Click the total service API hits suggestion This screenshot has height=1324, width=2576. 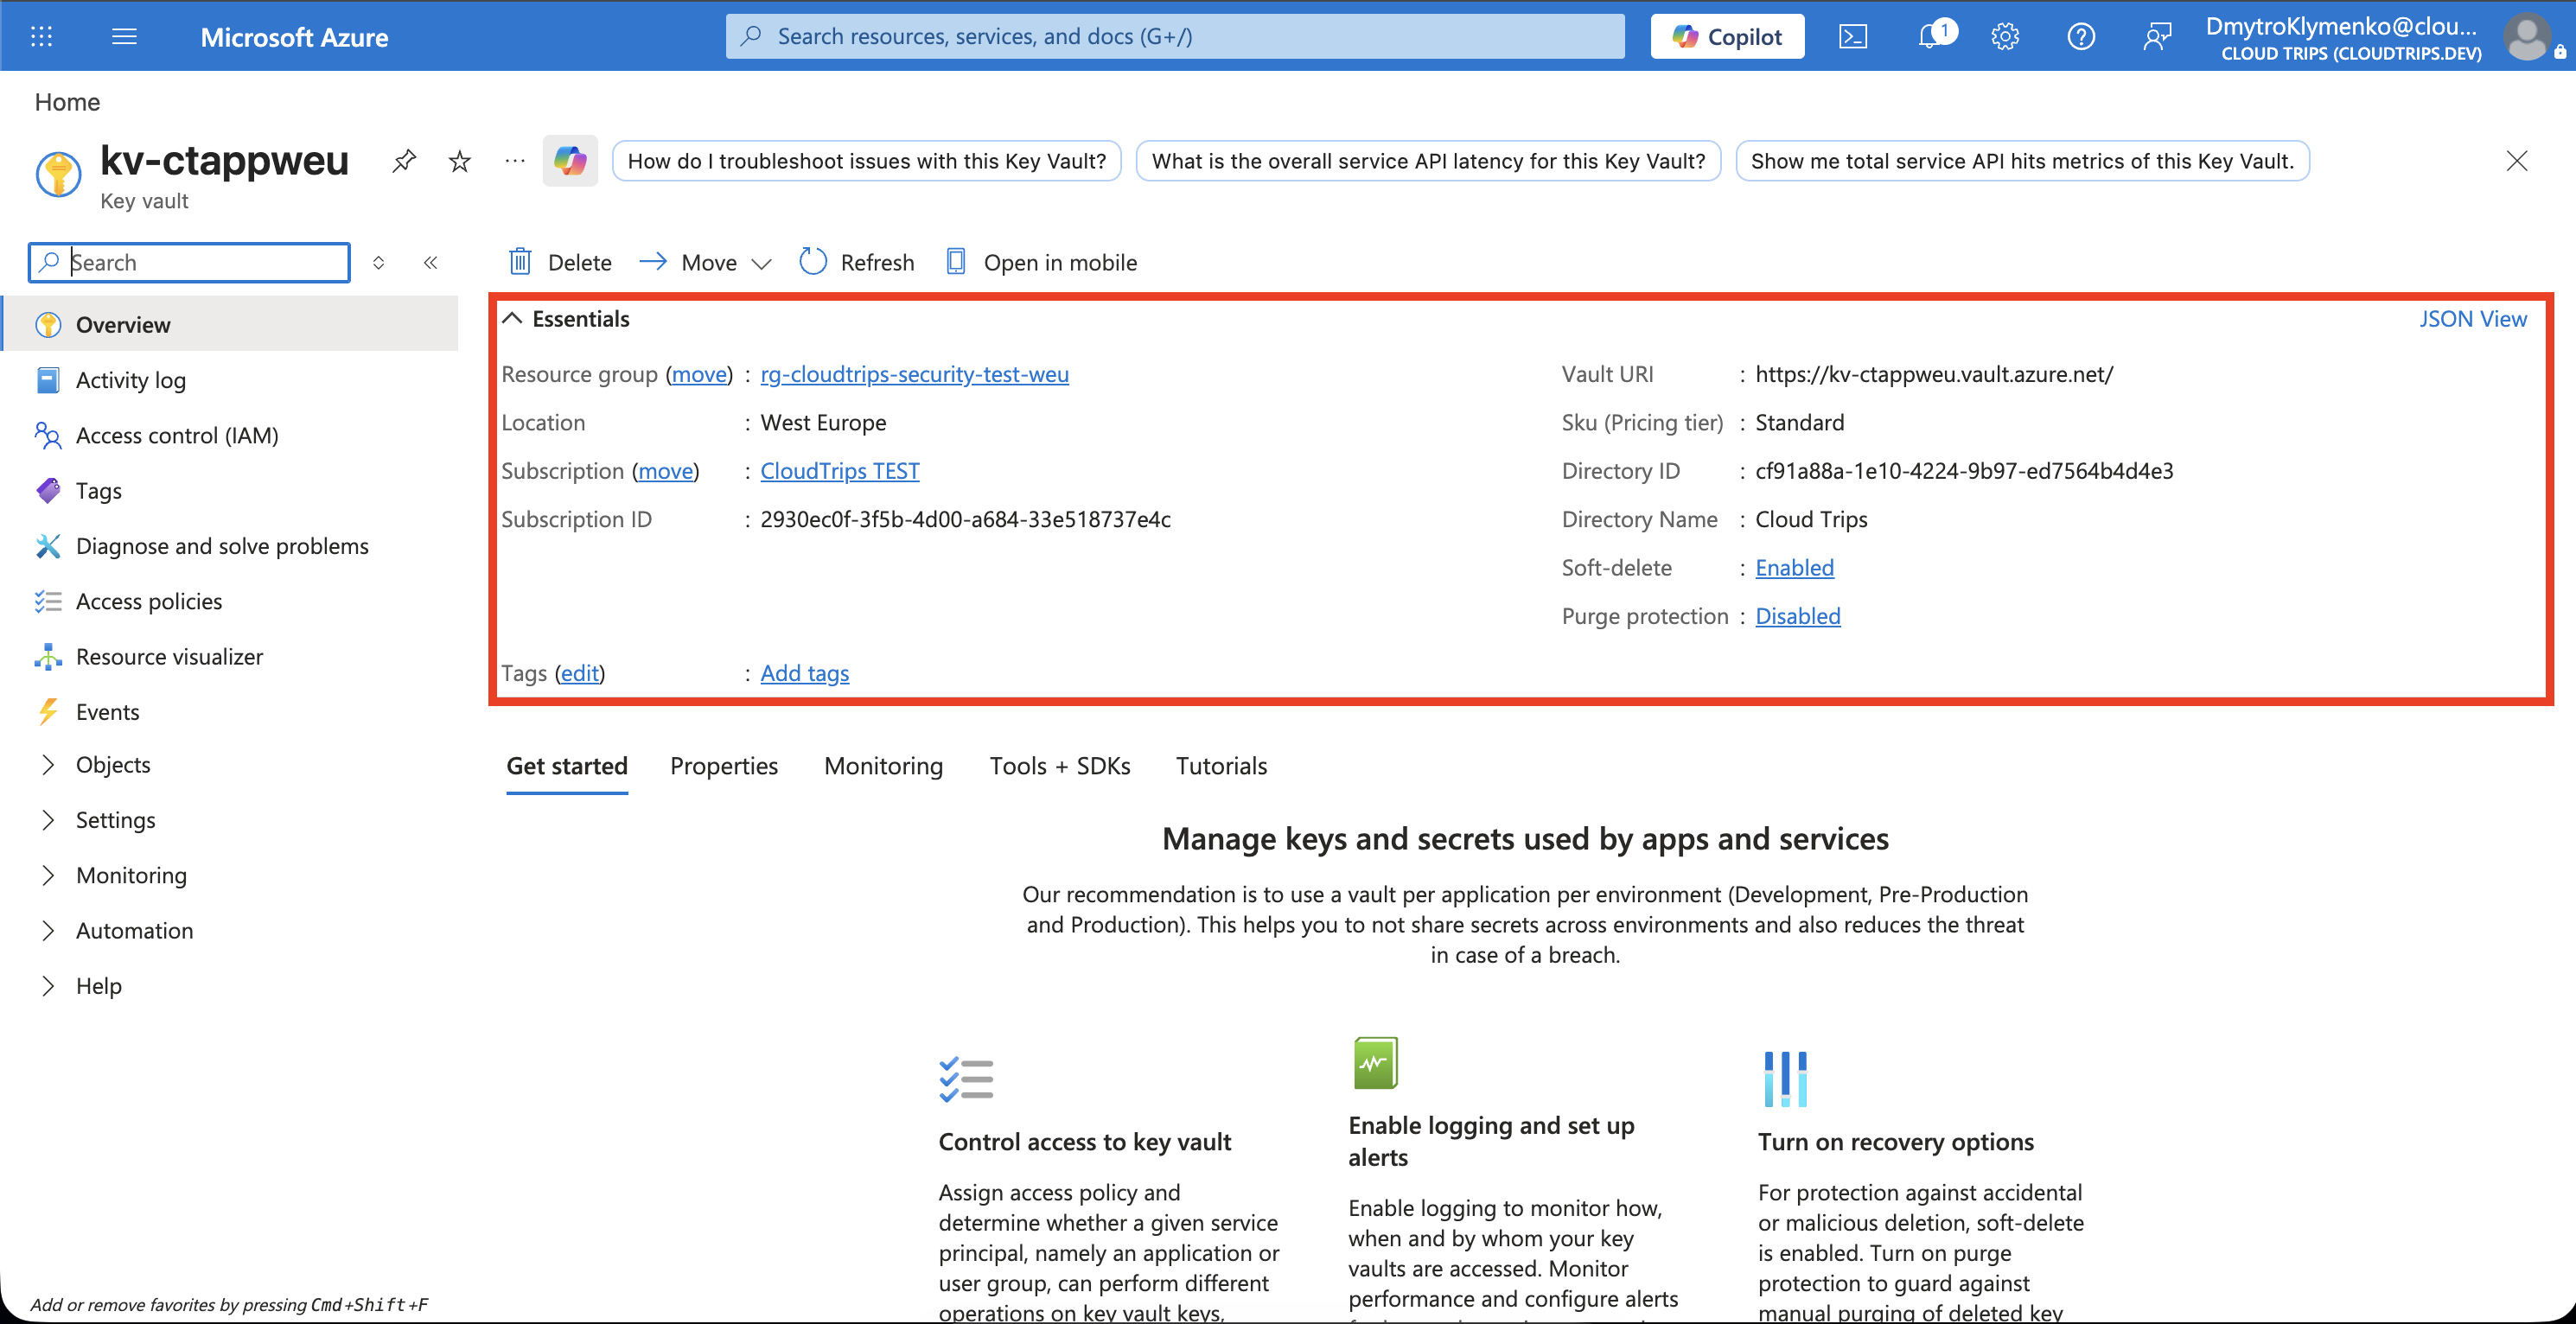[x=2022, y=161]
